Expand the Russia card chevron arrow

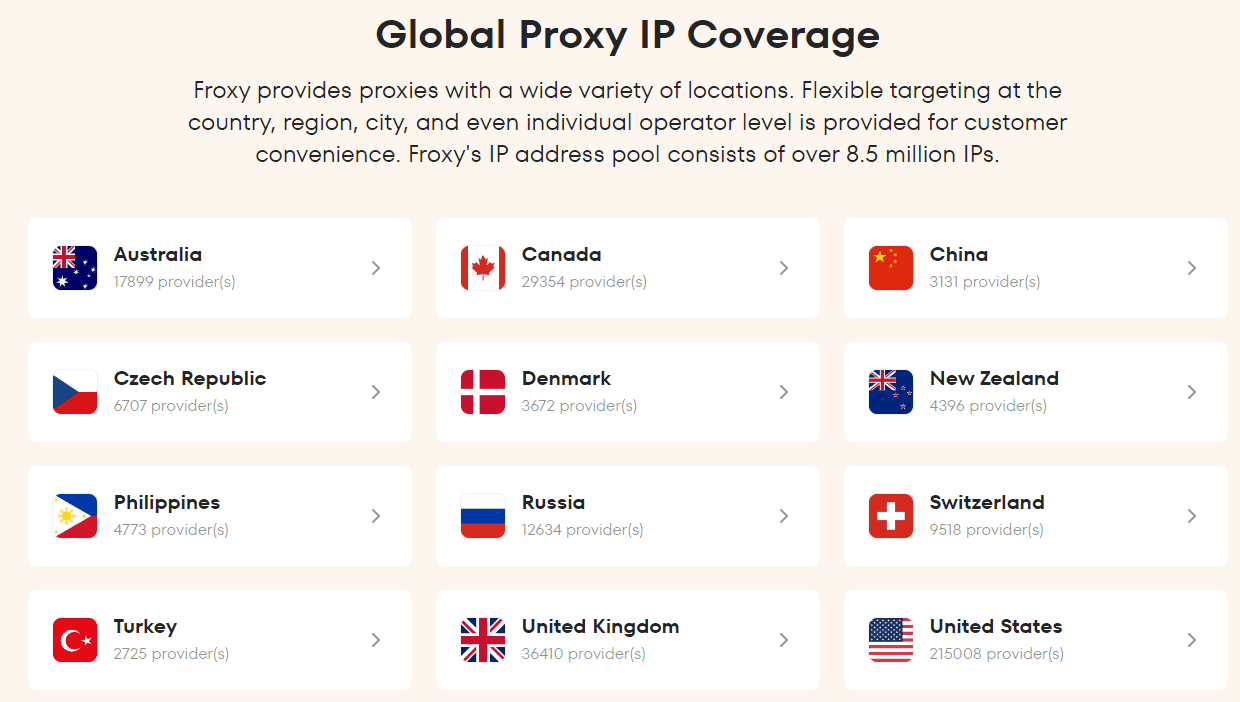pyautogui.click(x=784, y=516)
